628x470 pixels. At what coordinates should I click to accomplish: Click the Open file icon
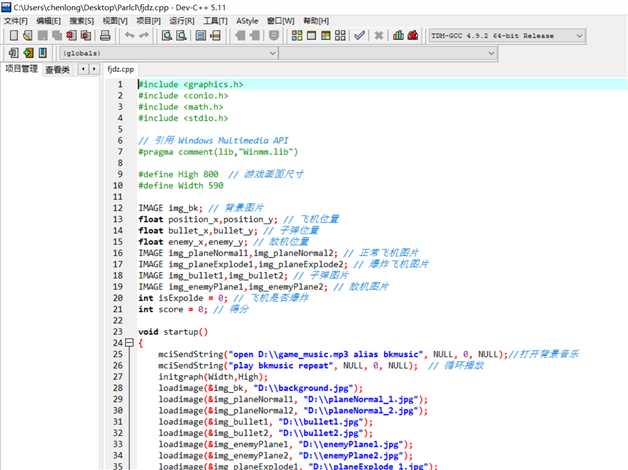pyautogui.click(x=28, y=36)
